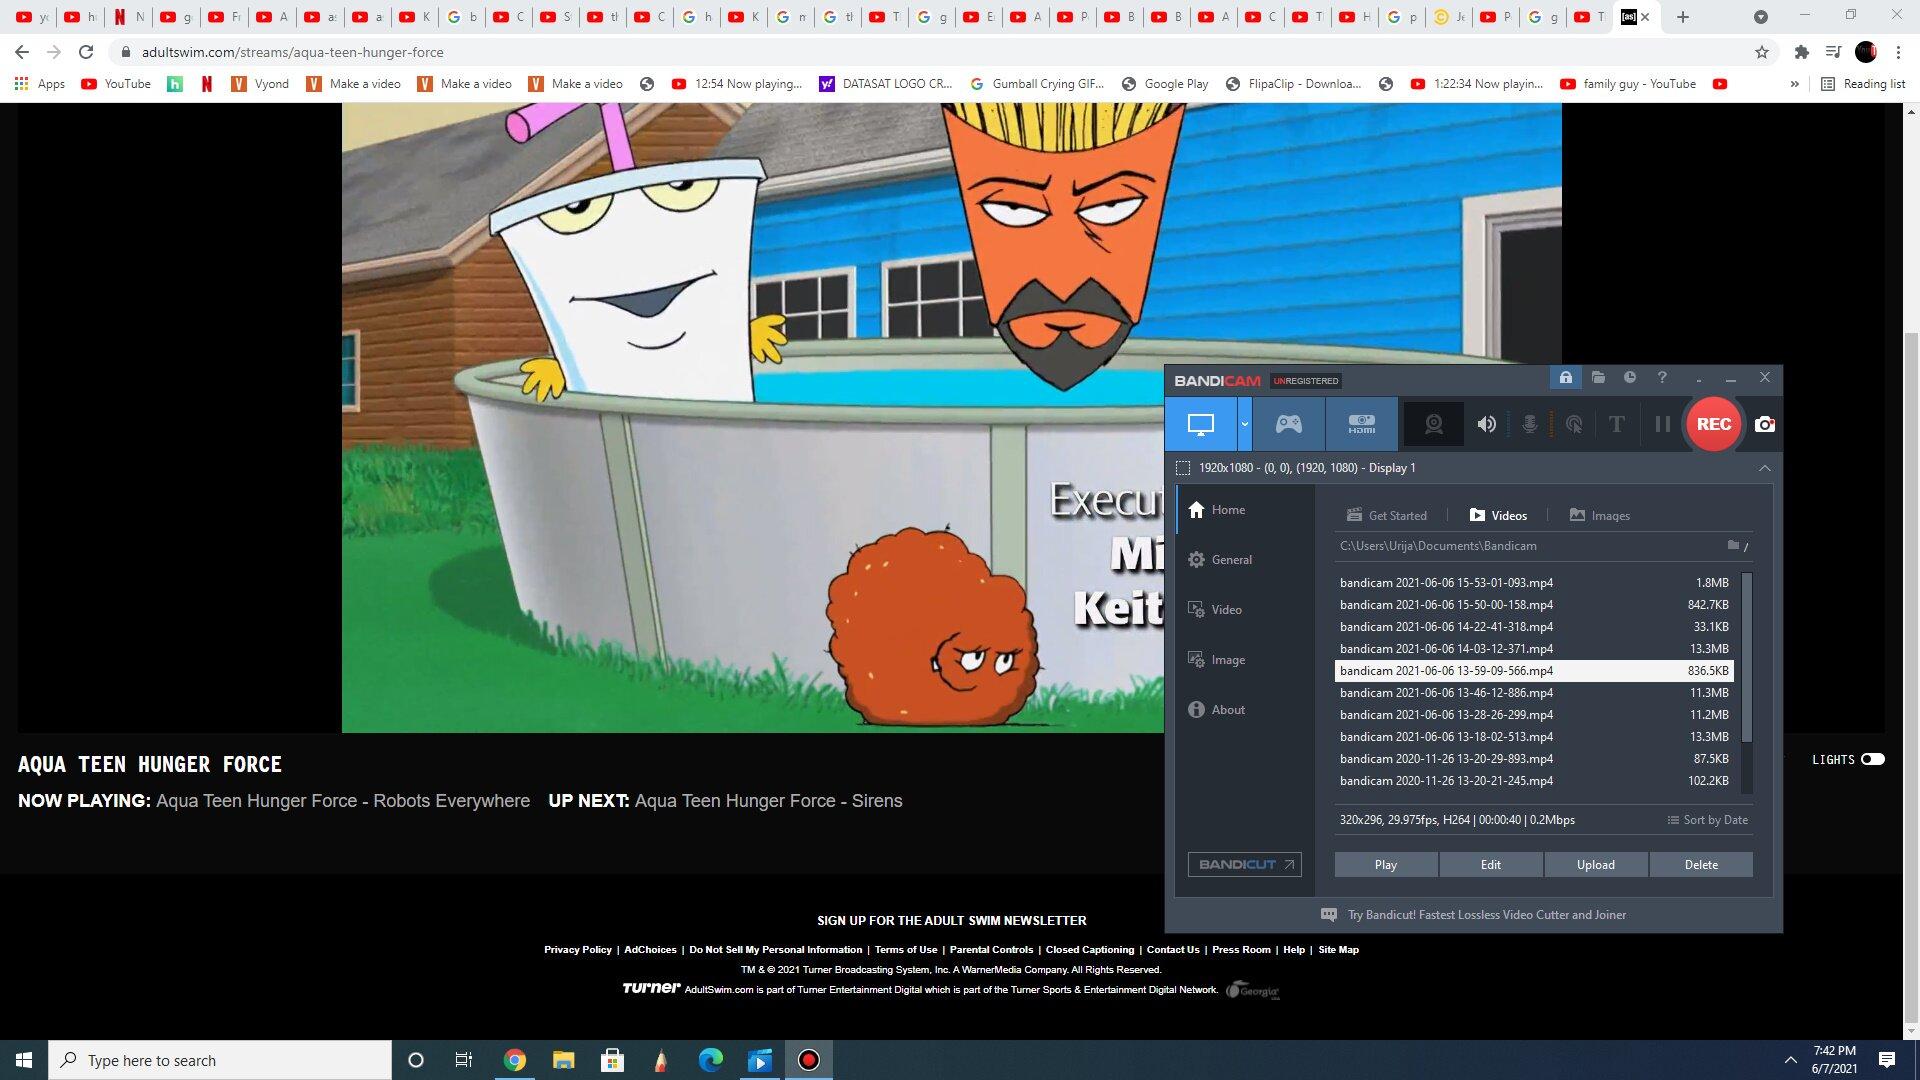Image resolution: width=1920 pixels, height=1080 pixels.
Task: Open Bandicam output folder icon in title bar
Action: tap(1598, 378)
